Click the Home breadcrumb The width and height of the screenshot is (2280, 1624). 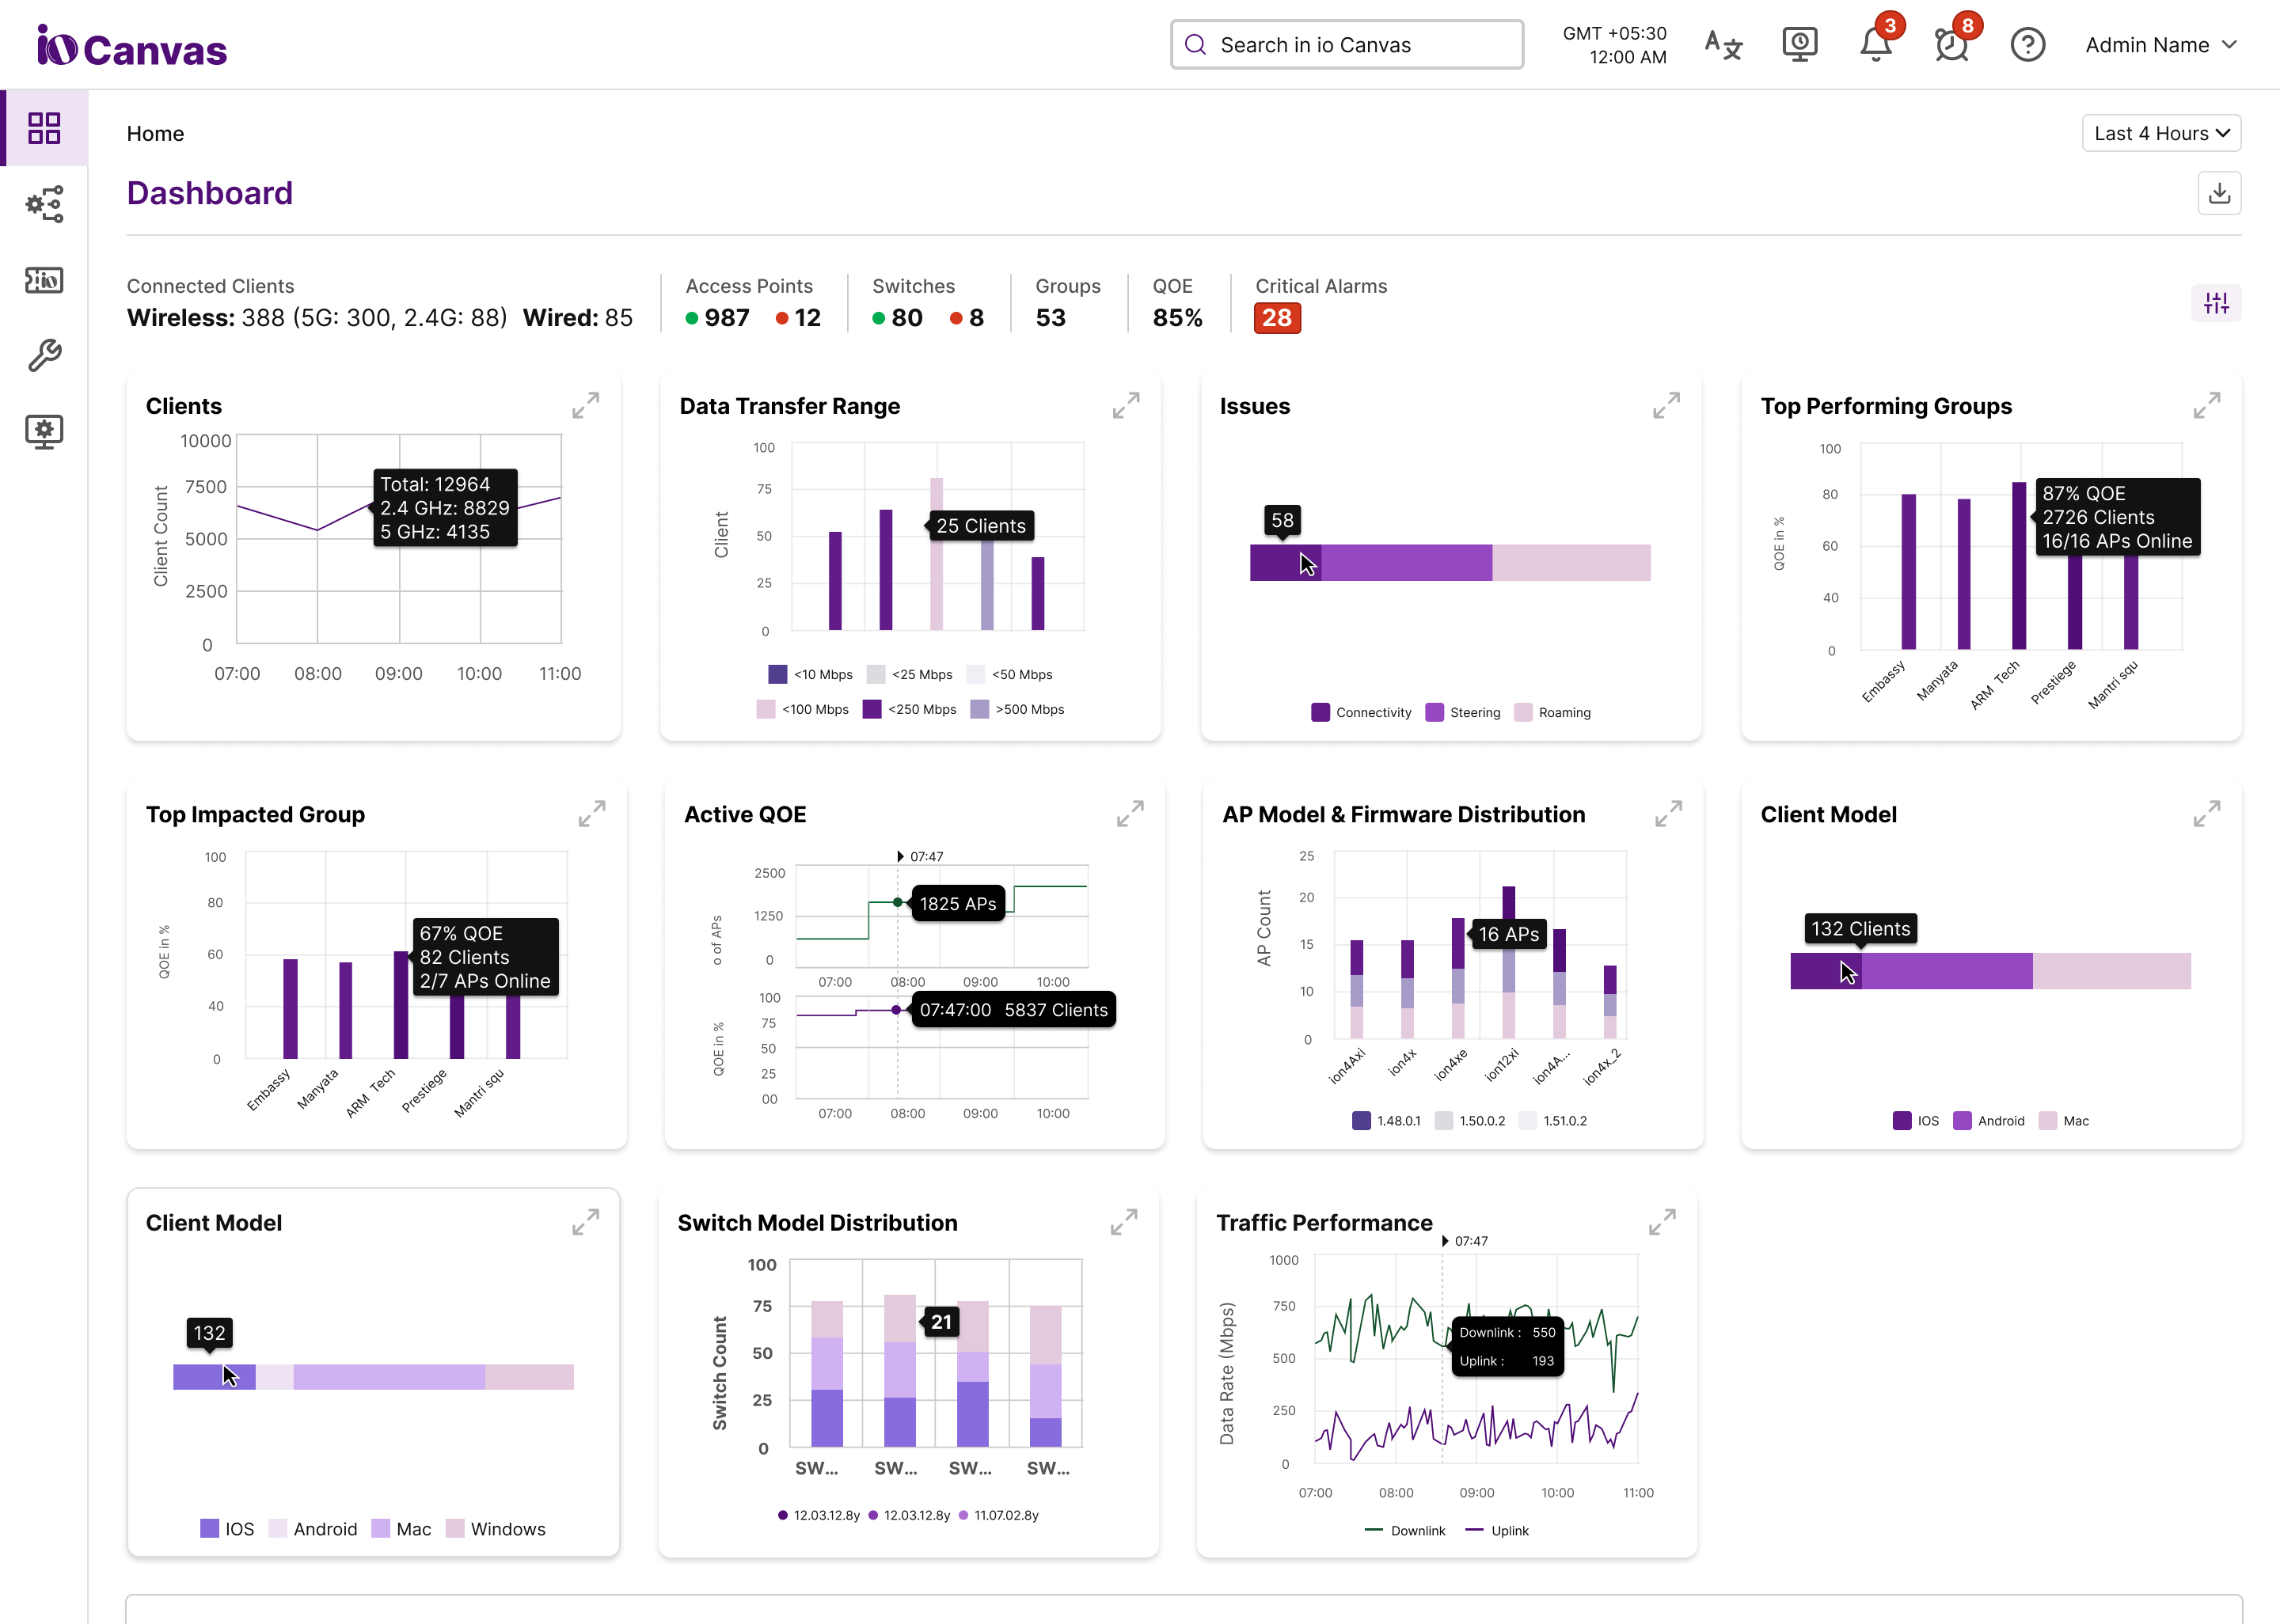pyautogui.click(x=155, y=134)
